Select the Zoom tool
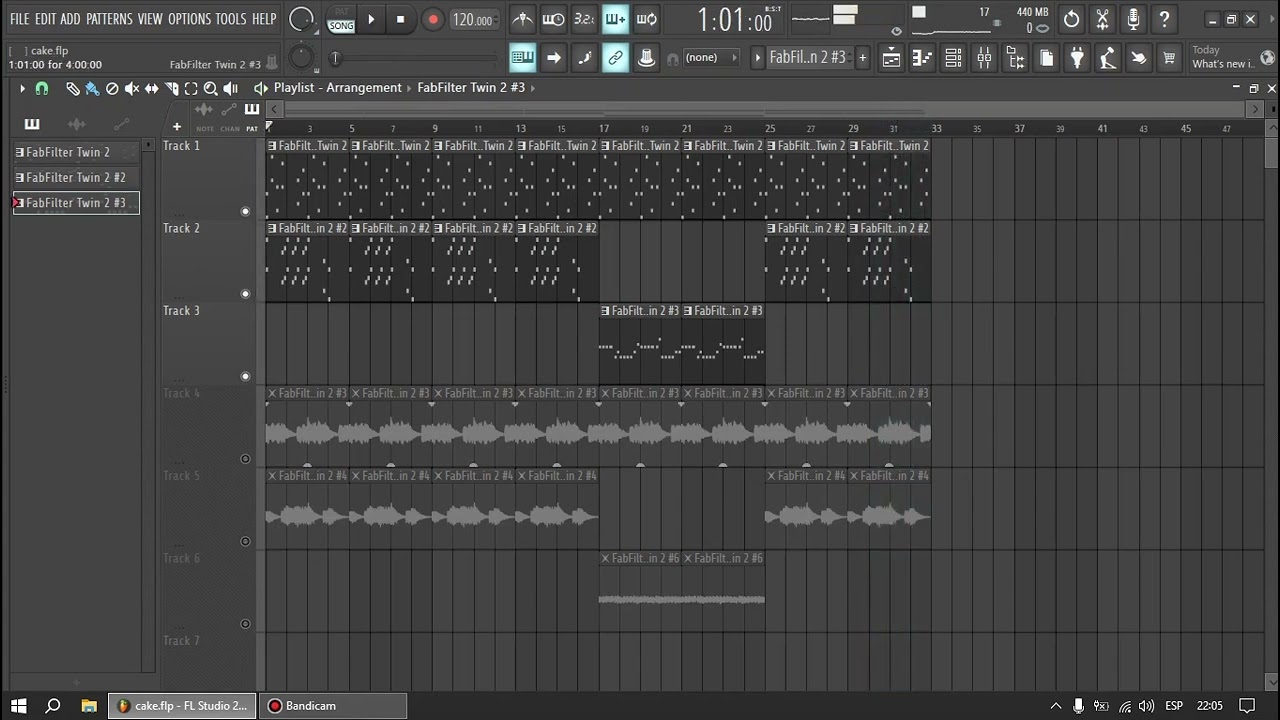This screenshot has height=720, width=1280. (211, 88)
